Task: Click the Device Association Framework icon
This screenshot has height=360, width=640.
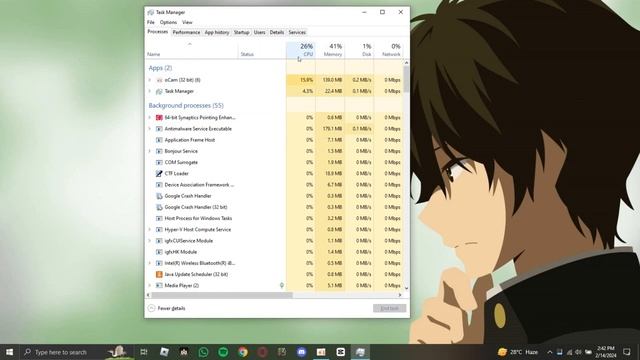Action: [x=159, y=185]
